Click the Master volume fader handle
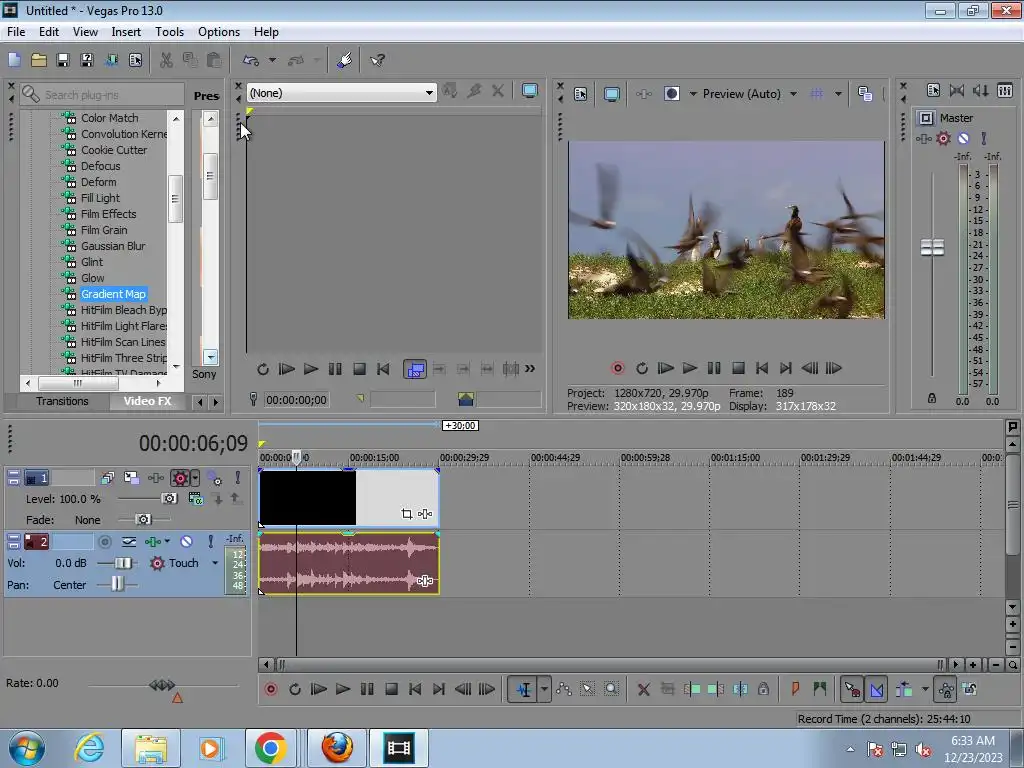 tap(932, 248)
